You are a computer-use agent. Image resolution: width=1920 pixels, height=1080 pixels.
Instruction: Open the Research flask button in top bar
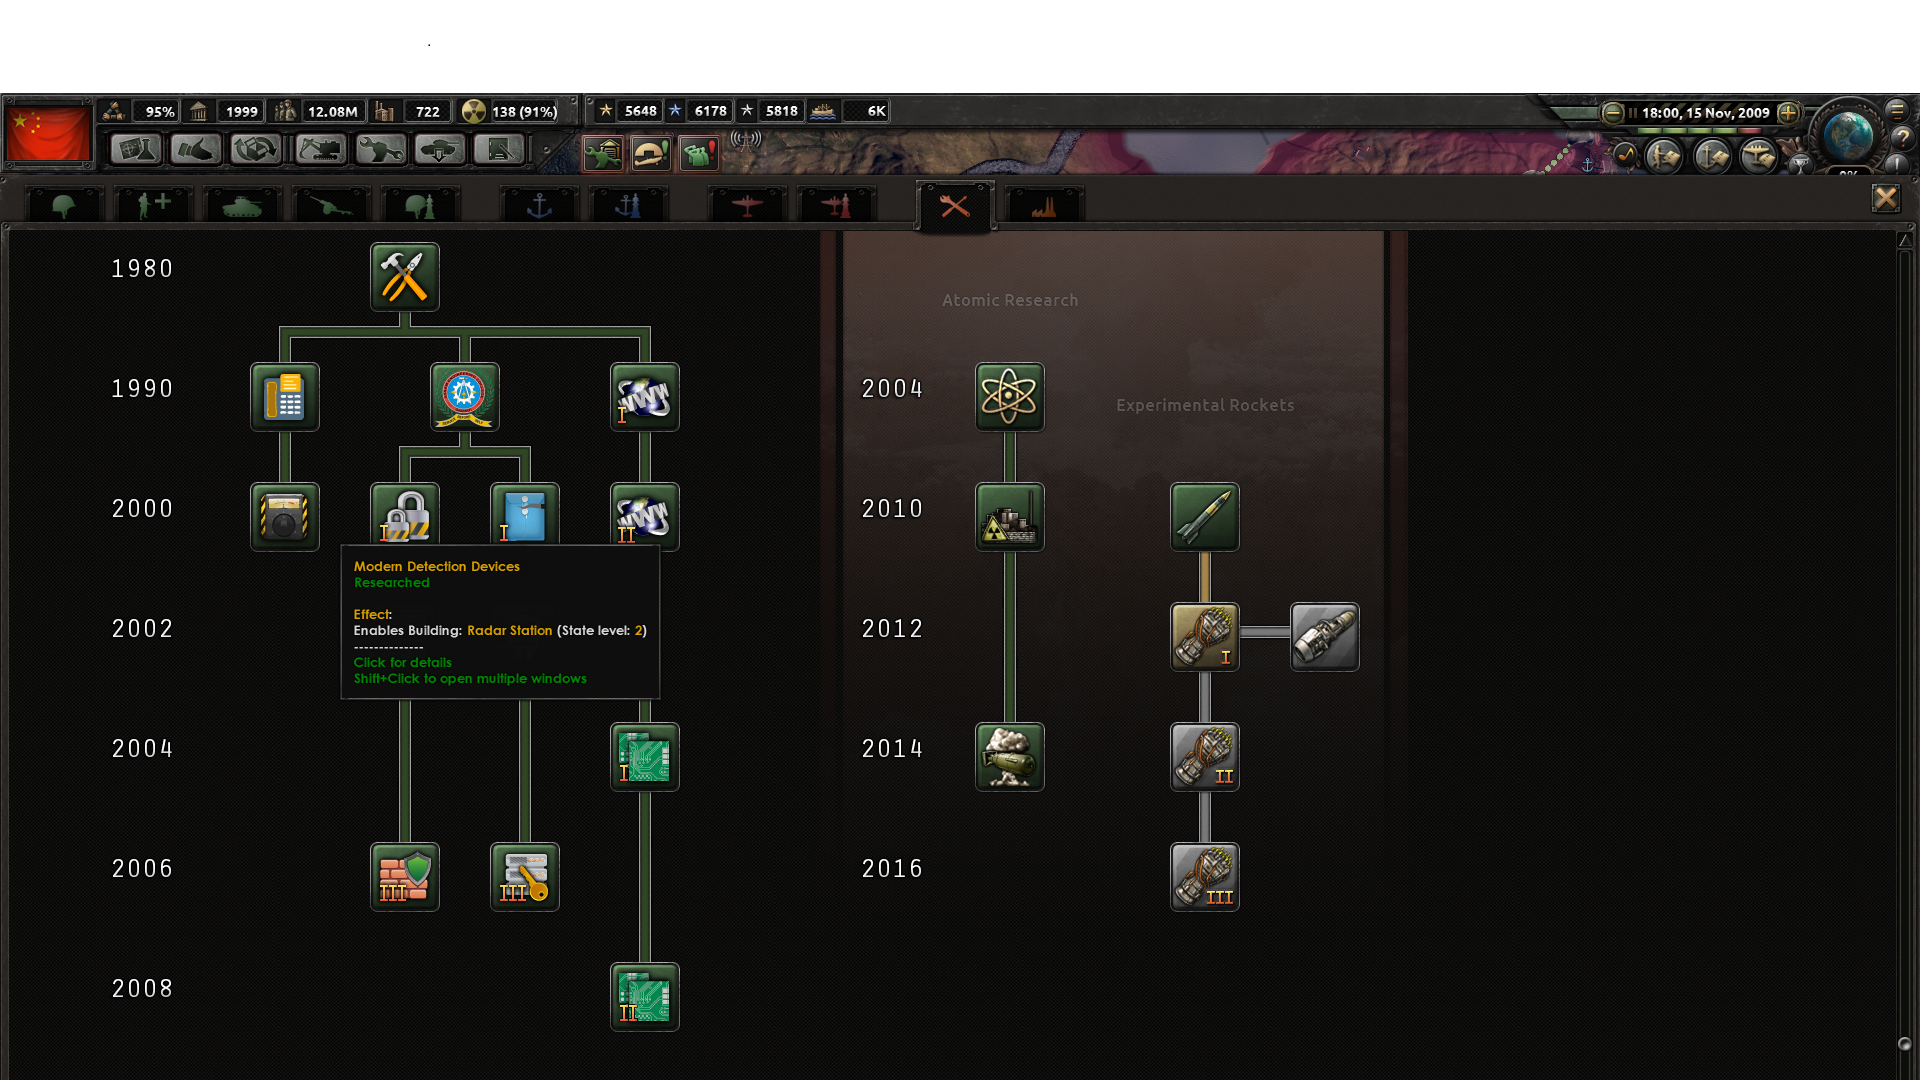click(135, 150)
